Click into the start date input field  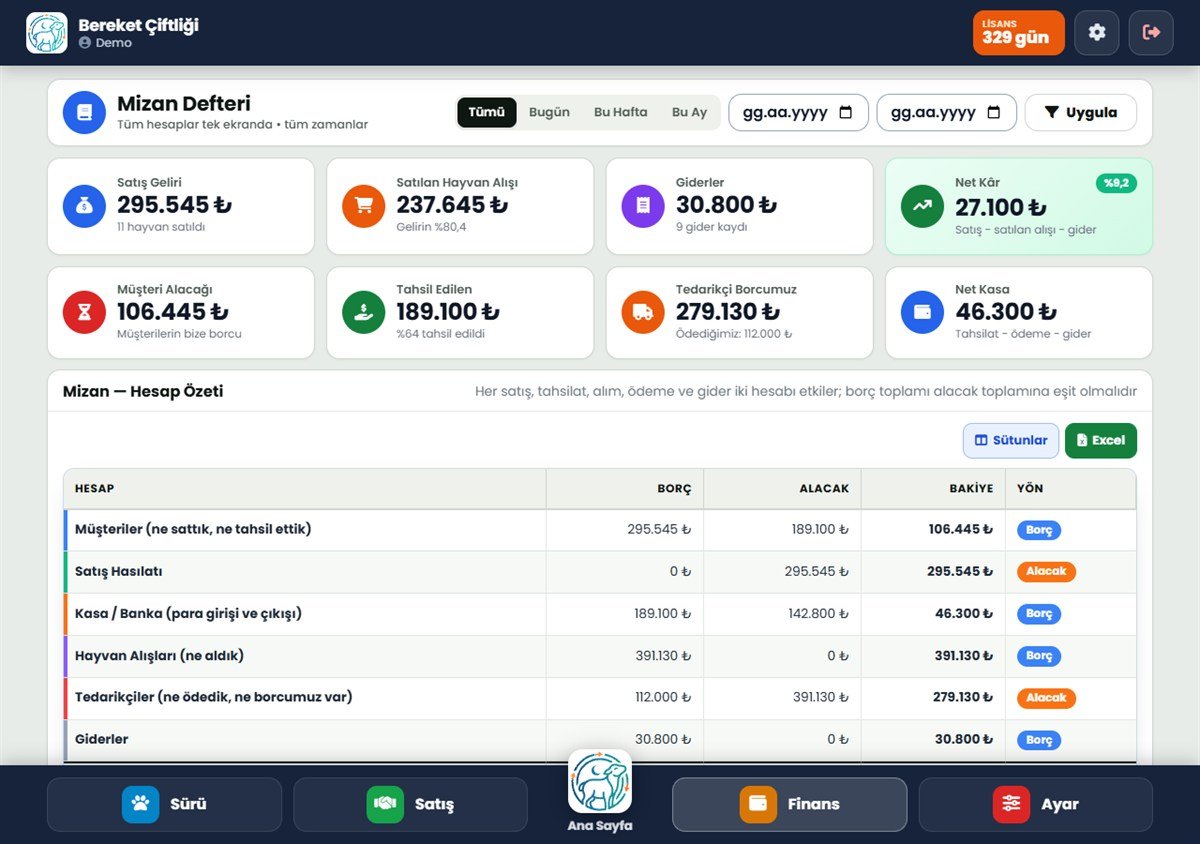(798, 112)
